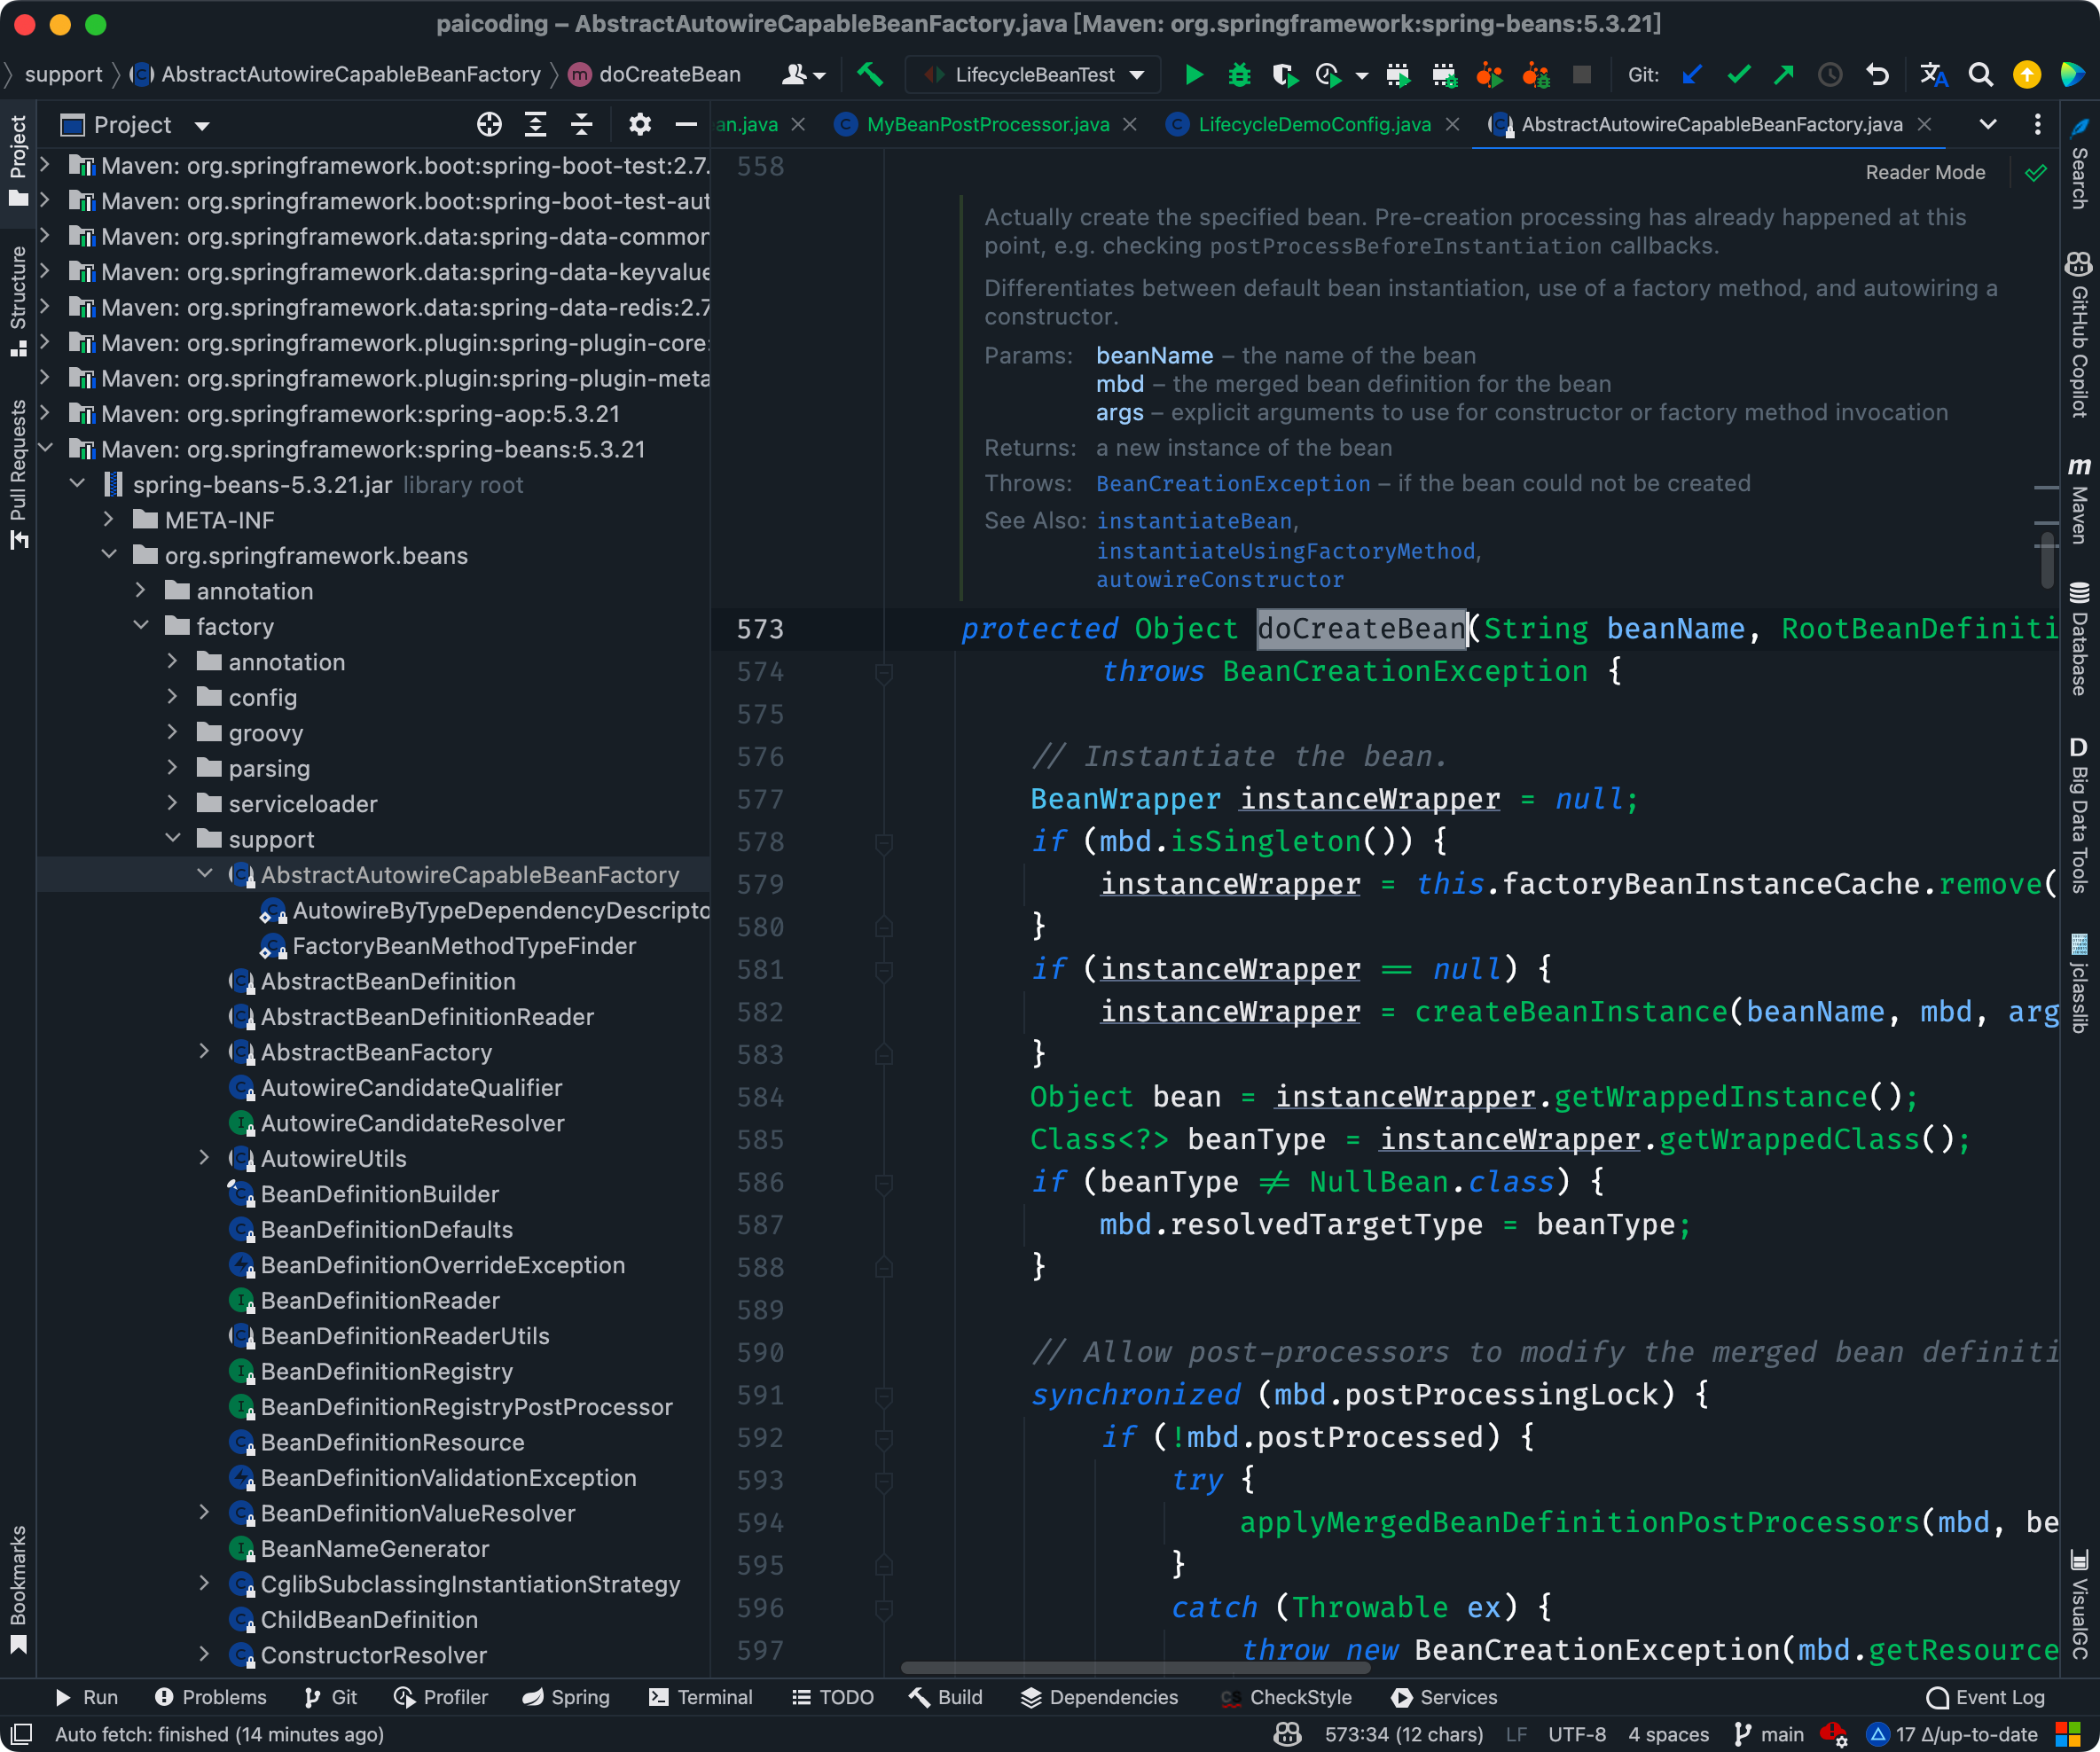Collapse the code fold at line 578
Image resolution: width=2100 pixels, height=1752 pixels.
(884, 842)
